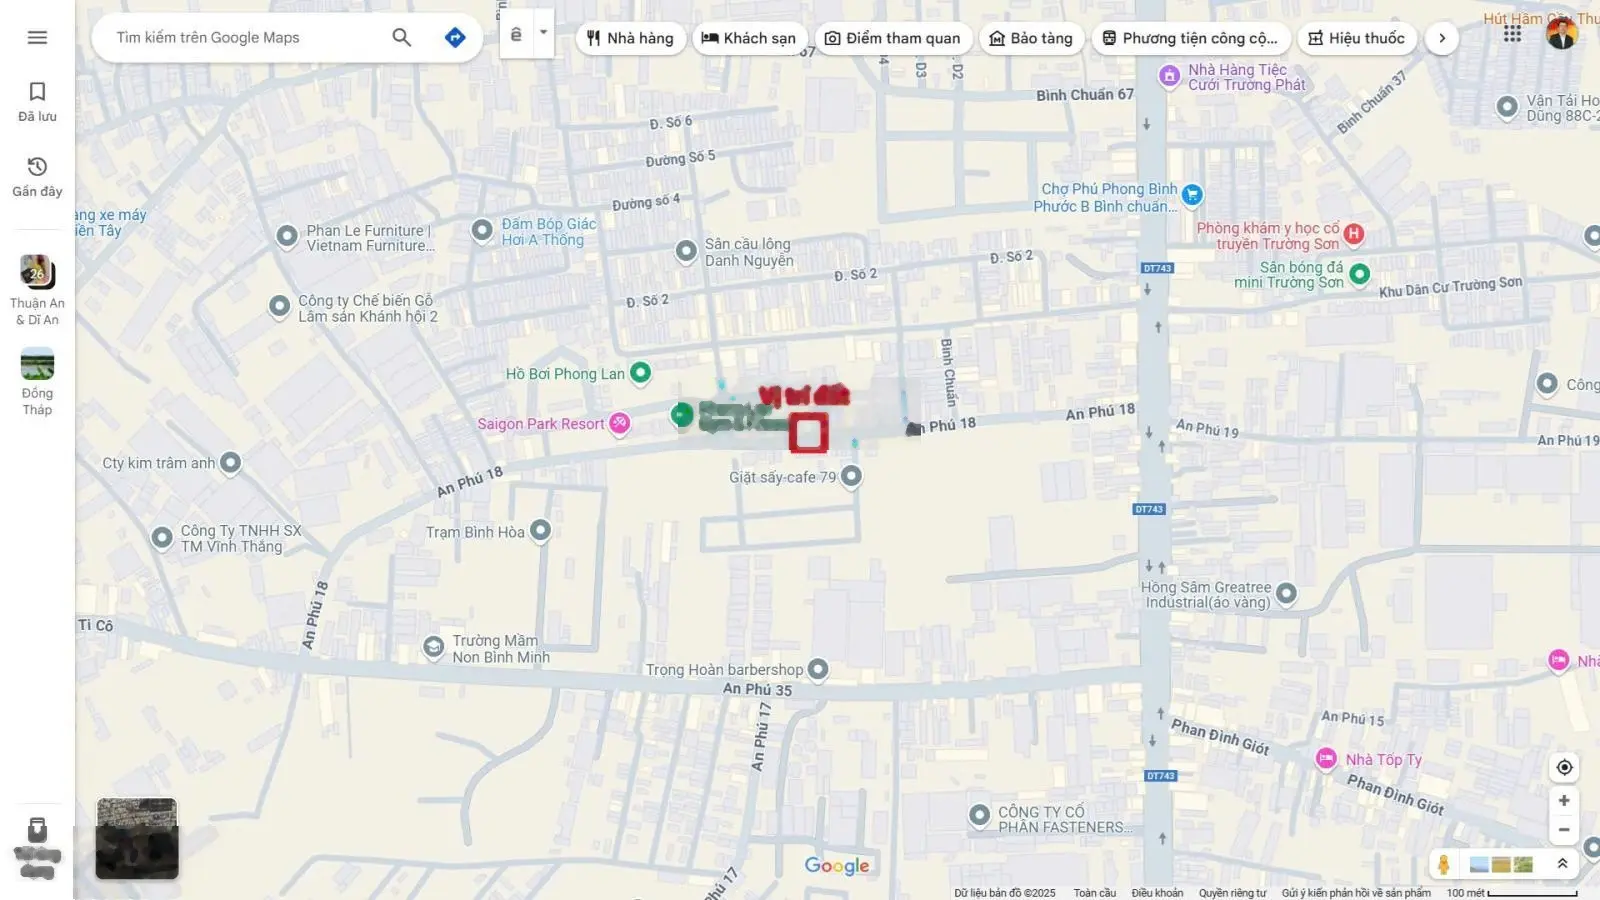Click Phòng khám y học cổ truyền marker
Screen dimensions: 1600x900
(1354, 234)
